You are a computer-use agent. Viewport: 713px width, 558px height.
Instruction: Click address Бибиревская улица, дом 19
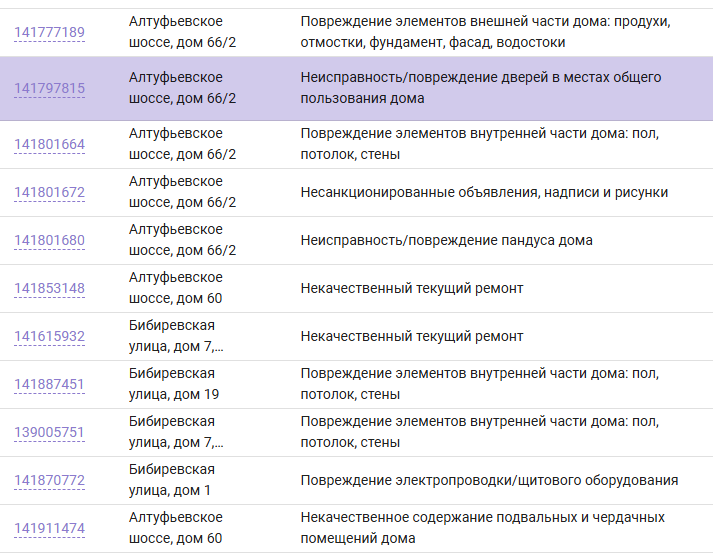pyautogui.click(x=174, y=384)
